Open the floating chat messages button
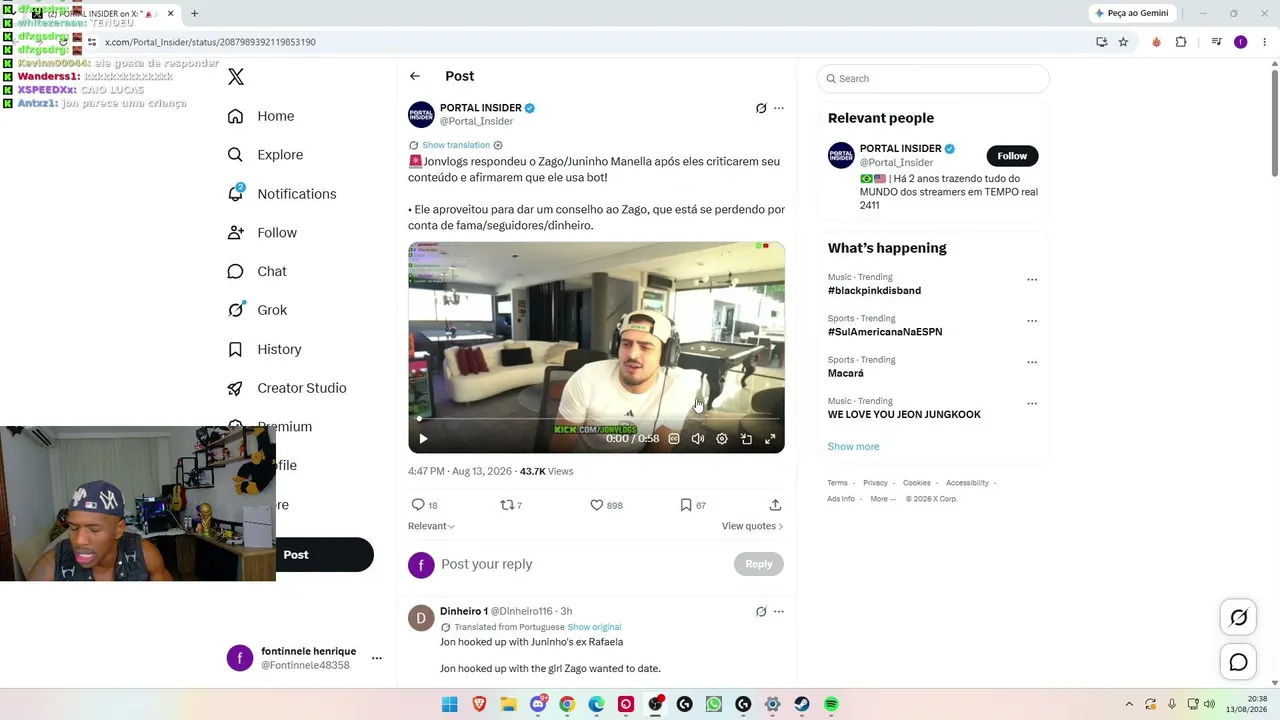 coord(1238,662)
